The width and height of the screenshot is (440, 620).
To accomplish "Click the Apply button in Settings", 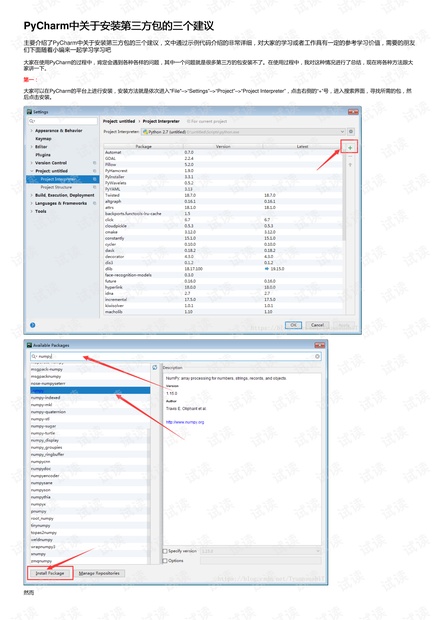I will (x=344, y=325).
